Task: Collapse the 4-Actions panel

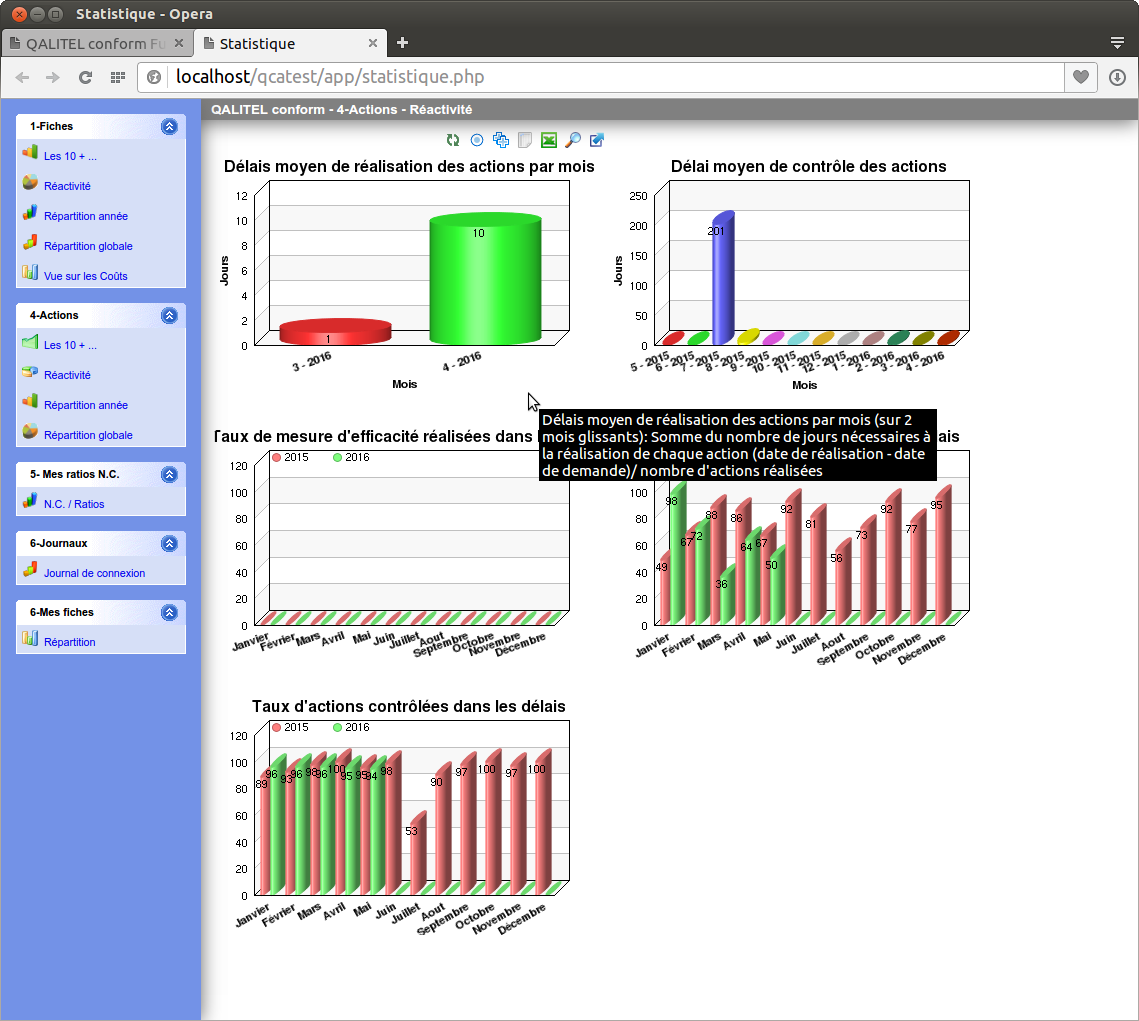Action: point(170,314)
